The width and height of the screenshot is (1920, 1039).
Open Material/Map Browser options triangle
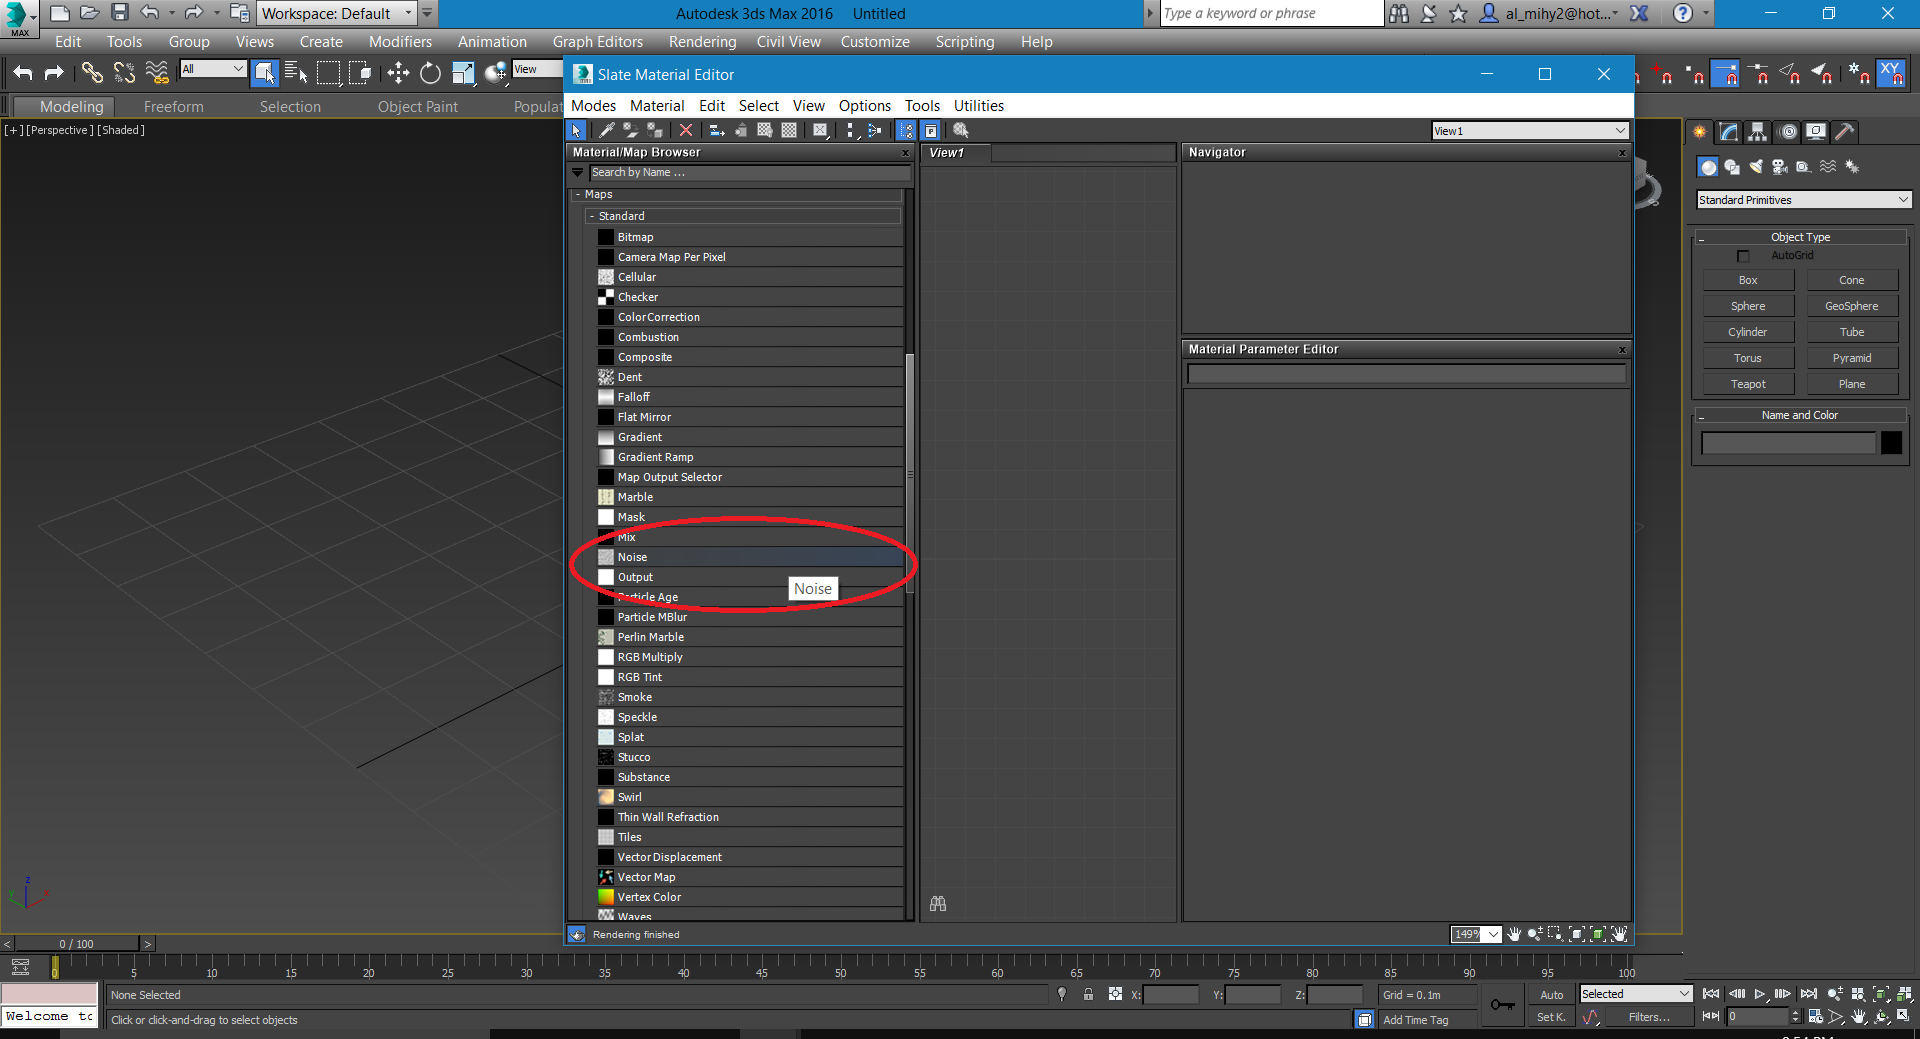577,173
